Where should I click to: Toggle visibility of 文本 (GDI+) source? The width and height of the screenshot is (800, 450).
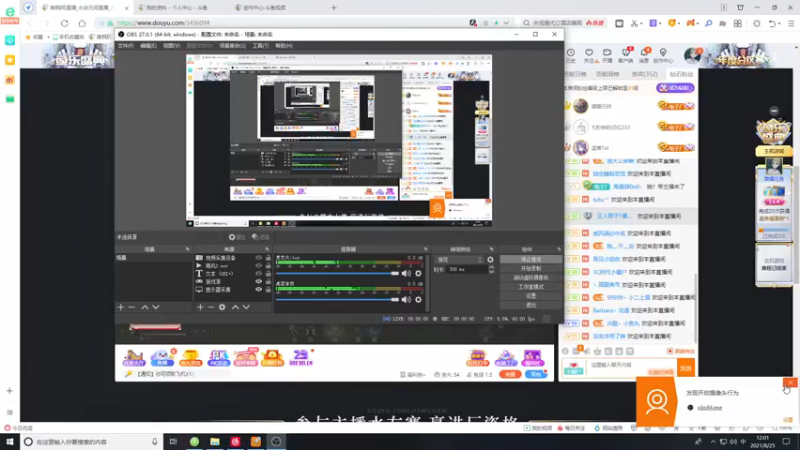[x=259, y=273]
